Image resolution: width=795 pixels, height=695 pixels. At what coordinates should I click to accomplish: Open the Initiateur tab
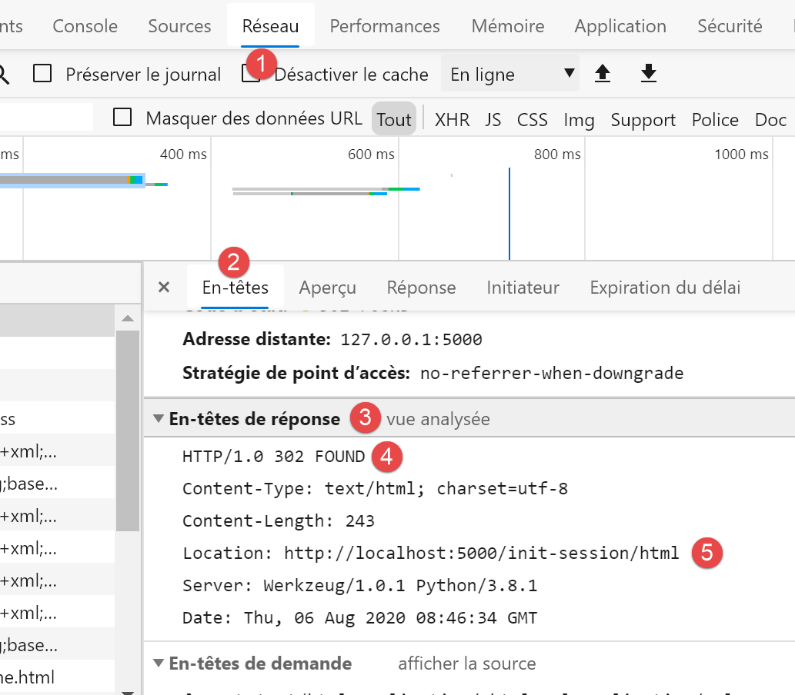click(522, 287)
